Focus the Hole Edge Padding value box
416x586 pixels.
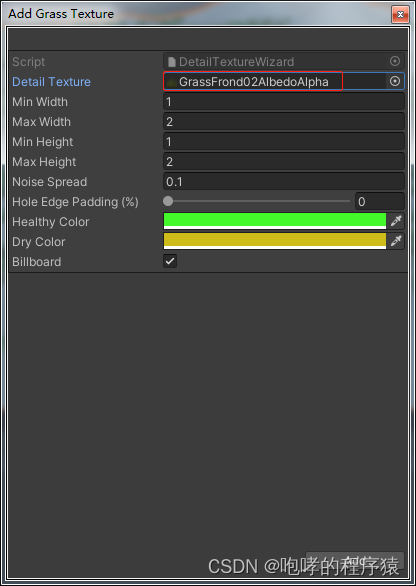coord(380,201)
